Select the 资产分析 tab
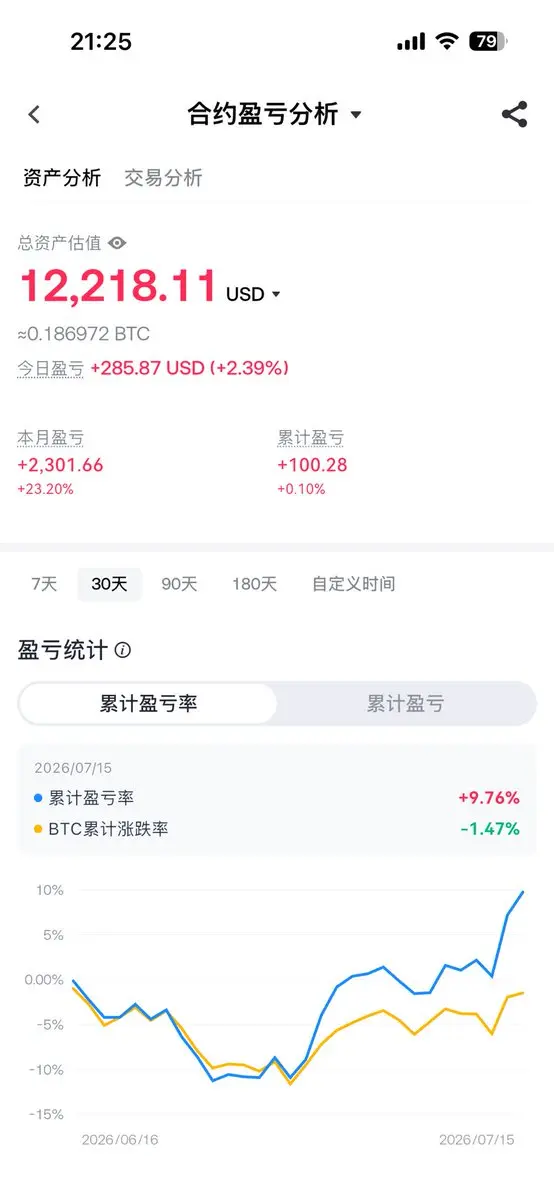The height and width of the screenshot is (1200, 554). (x=62, y=178)
